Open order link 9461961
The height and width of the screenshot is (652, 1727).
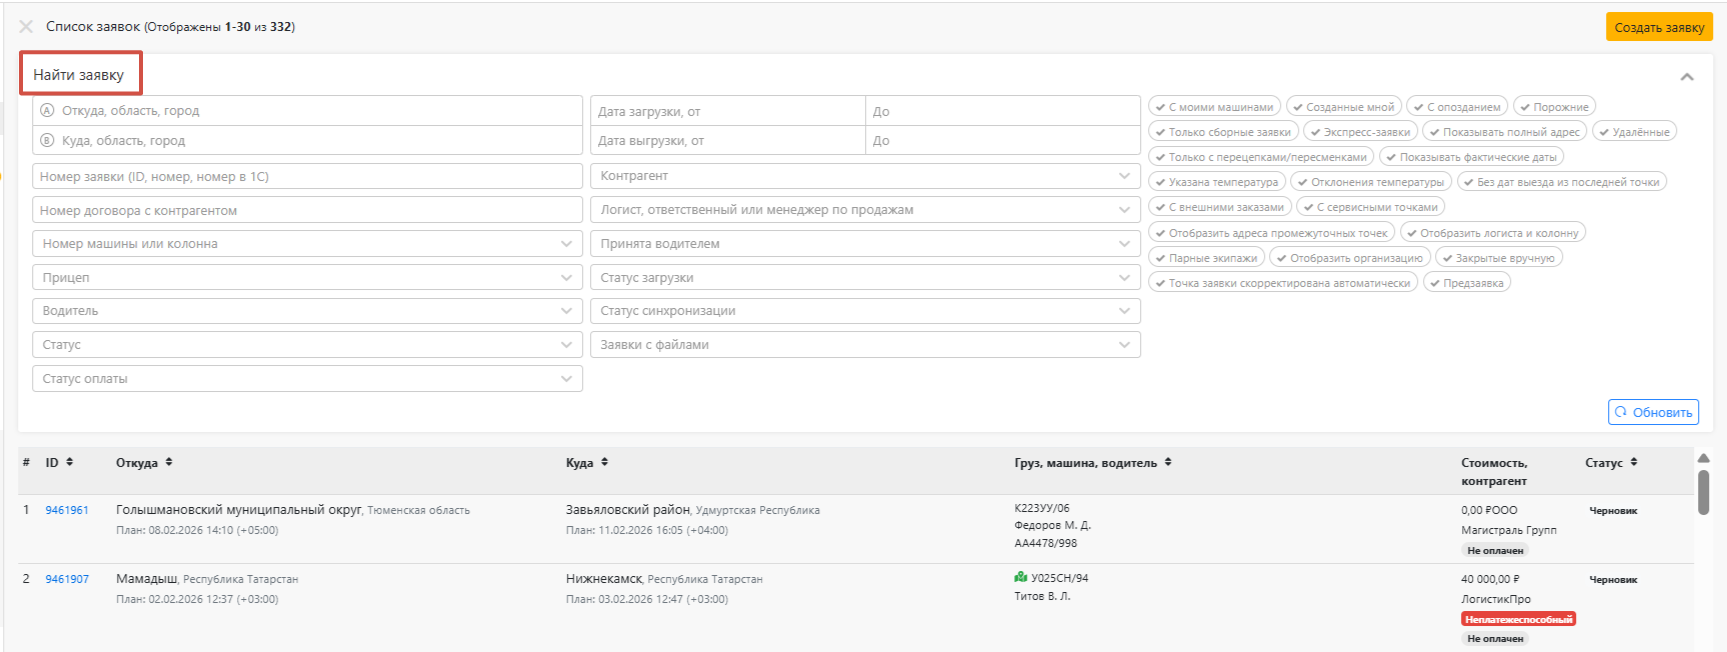[x=67, y=510]
